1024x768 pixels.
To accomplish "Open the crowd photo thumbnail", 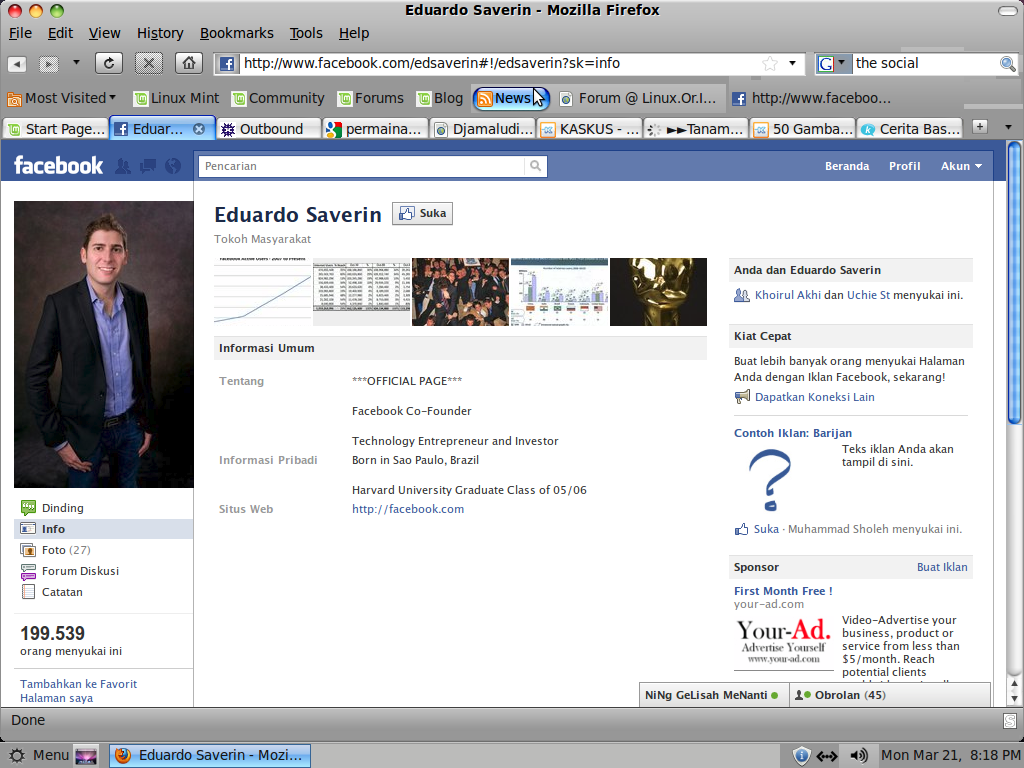I will click(x=460, y=291).
